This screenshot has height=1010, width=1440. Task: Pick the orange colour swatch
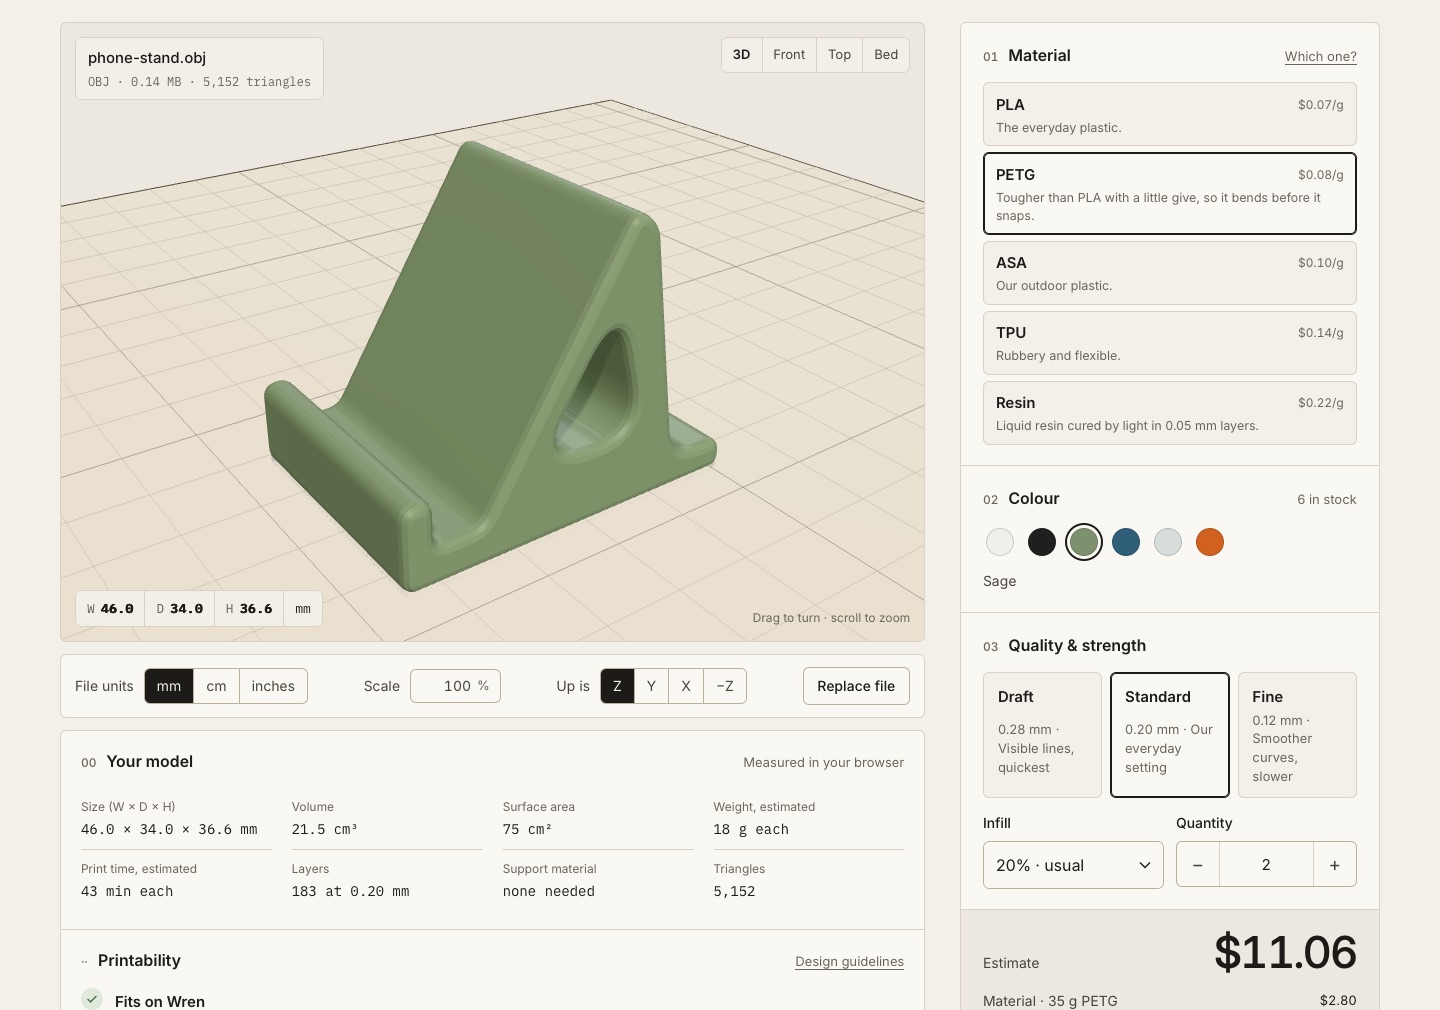(x=1210, y=542)
